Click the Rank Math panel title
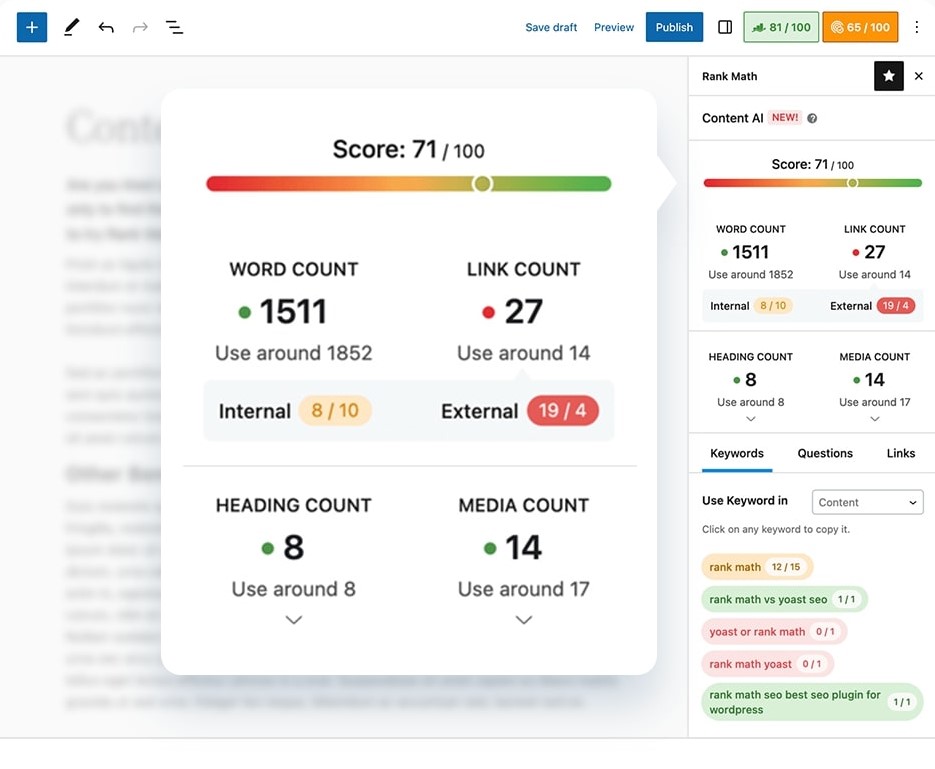This screenshot has height=769, width=935. click(x=729, y=76)
